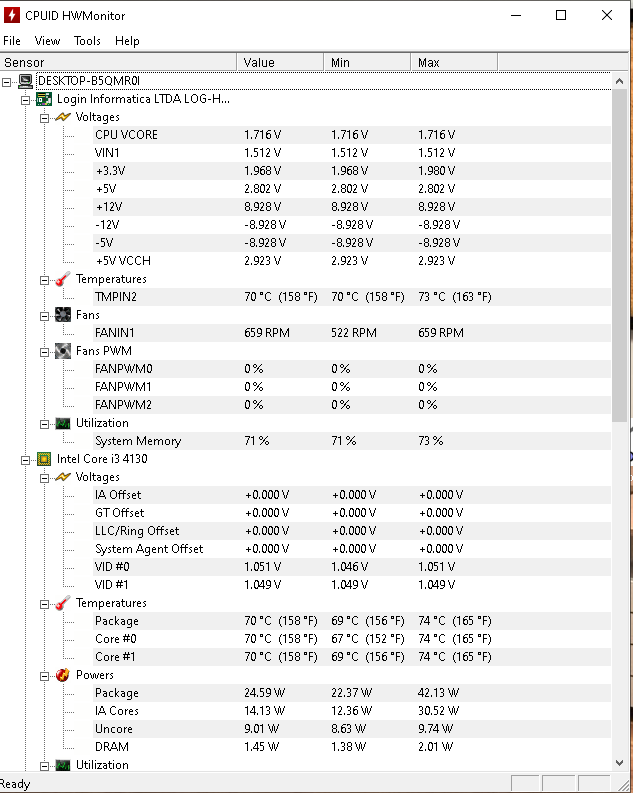Click the thermometer icon for motherboard Temperatures
Viewport: 633px width, 793px height.
tap(63, 279)
